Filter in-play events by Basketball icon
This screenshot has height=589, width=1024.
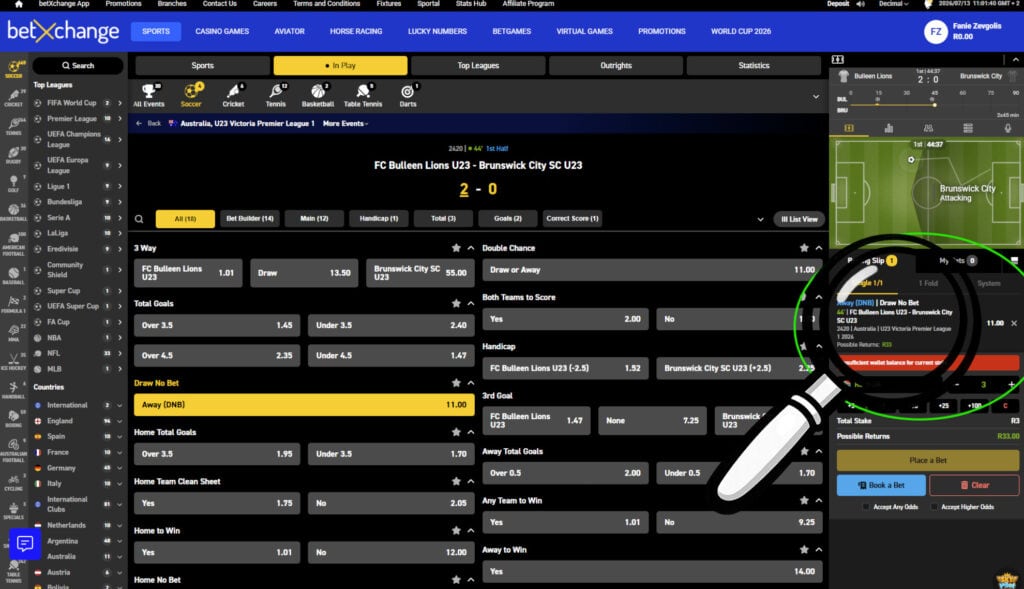tap(318, 95)
